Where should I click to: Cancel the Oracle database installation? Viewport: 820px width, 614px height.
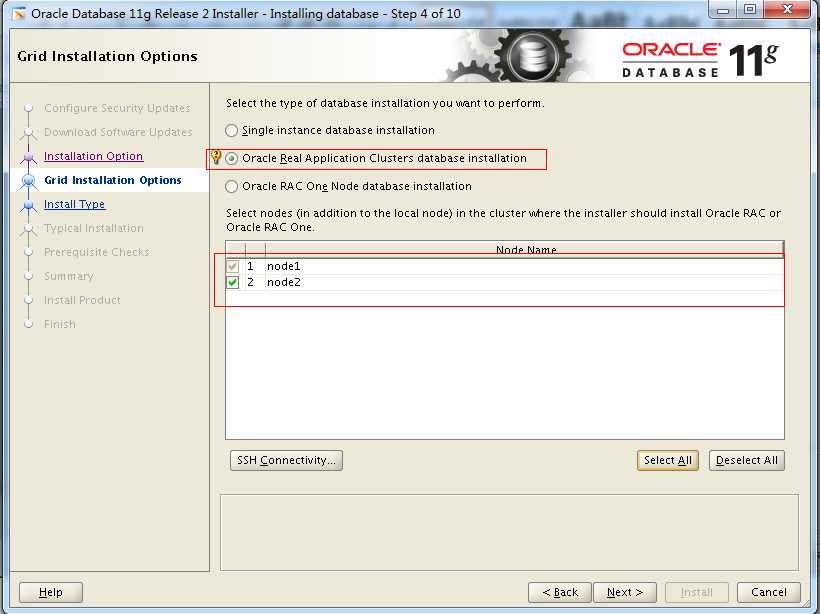click(769, 593)
